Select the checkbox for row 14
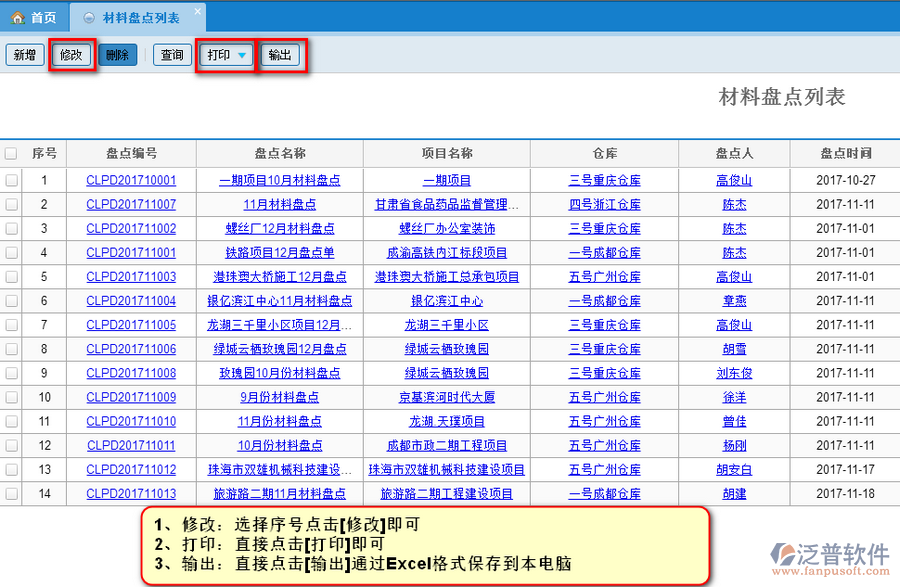 pyautogui.click(x=11, y=494)
